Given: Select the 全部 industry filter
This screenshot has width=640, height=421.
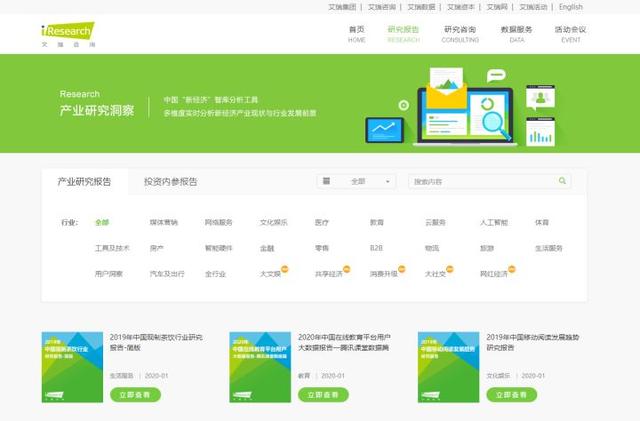Looking at the screenshot, I should pyautogui.click(x=102, y=222).
